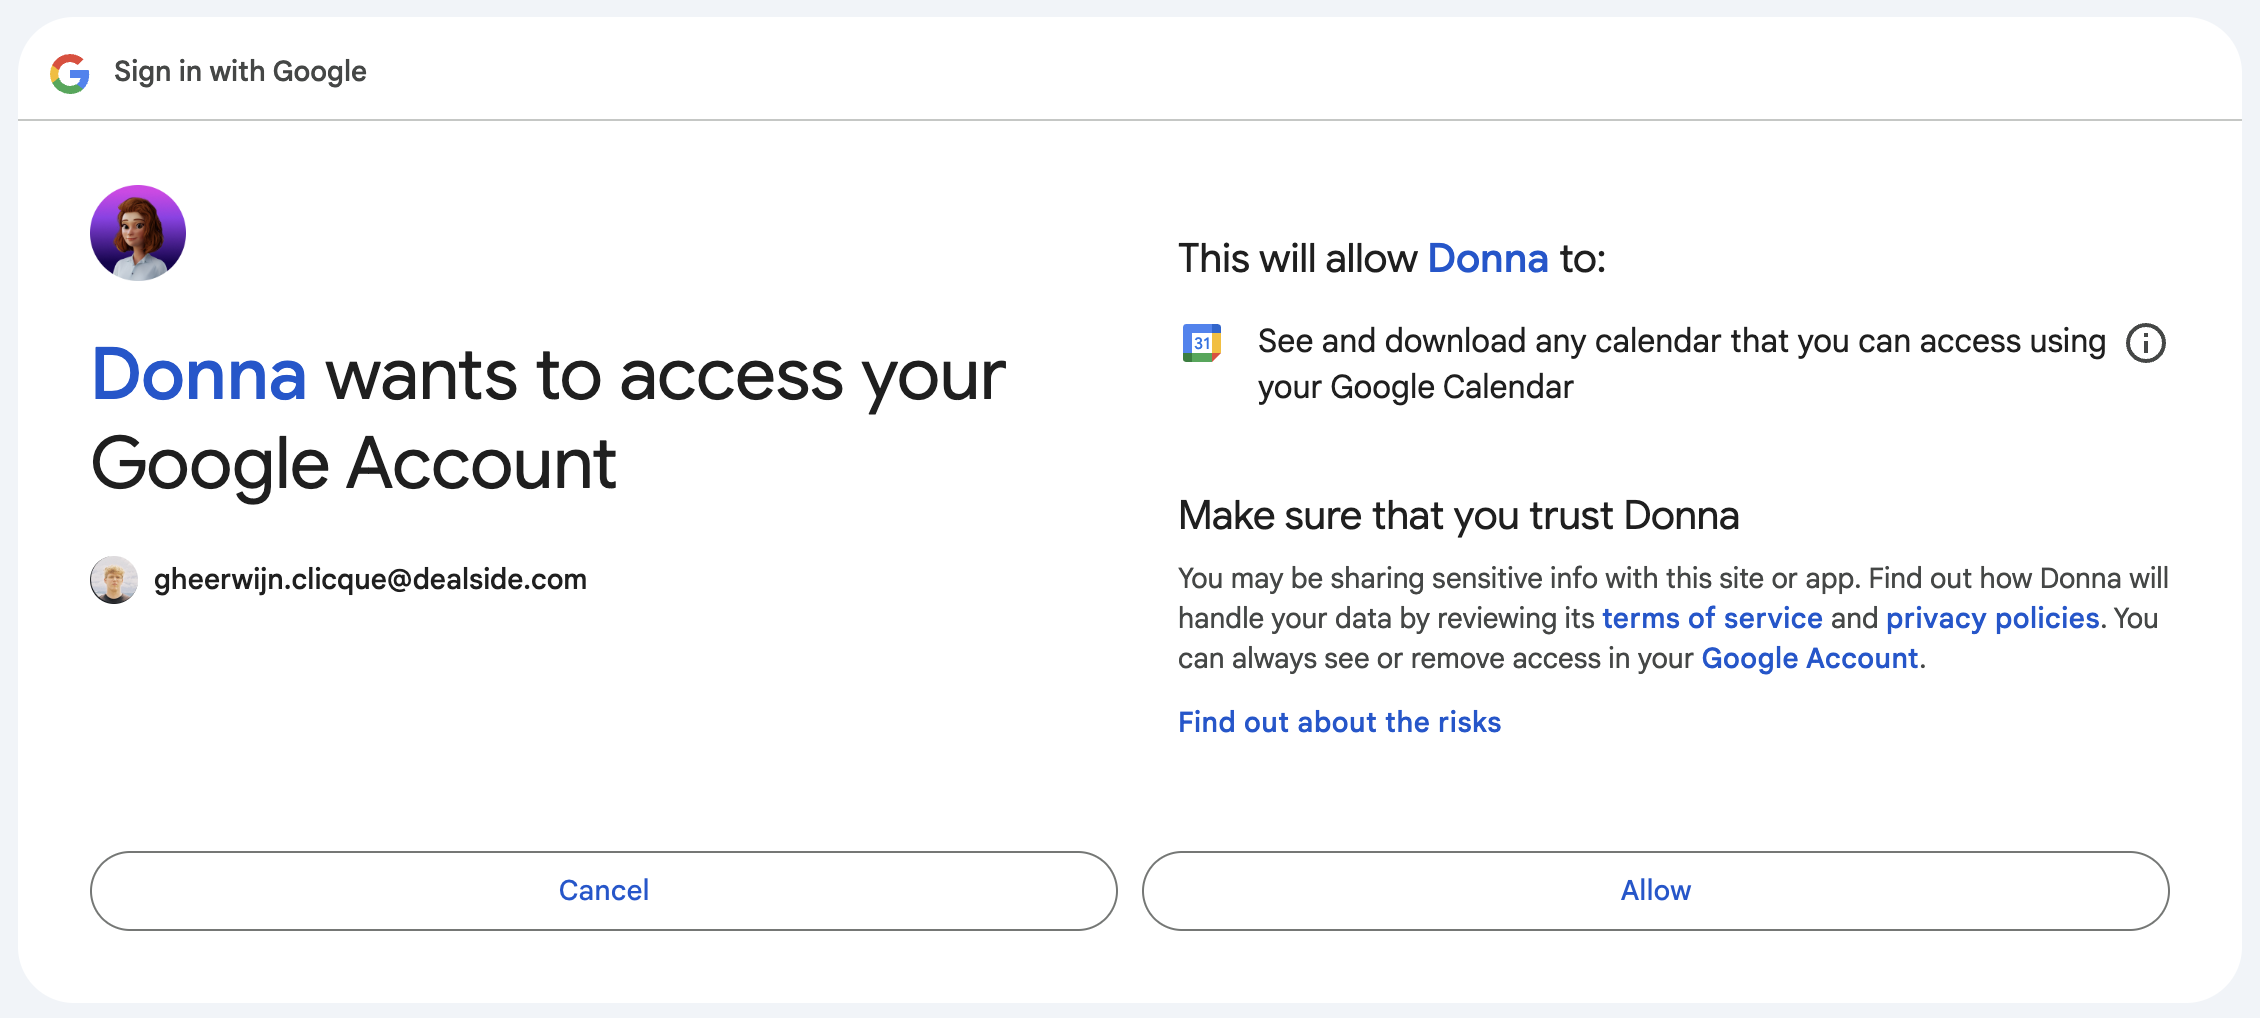Image resolution: width=2260 pixels, height=1018 pixels.
Task: Click the "You may be sharing sensitive info" paragraph
Action: [1500, 580]
